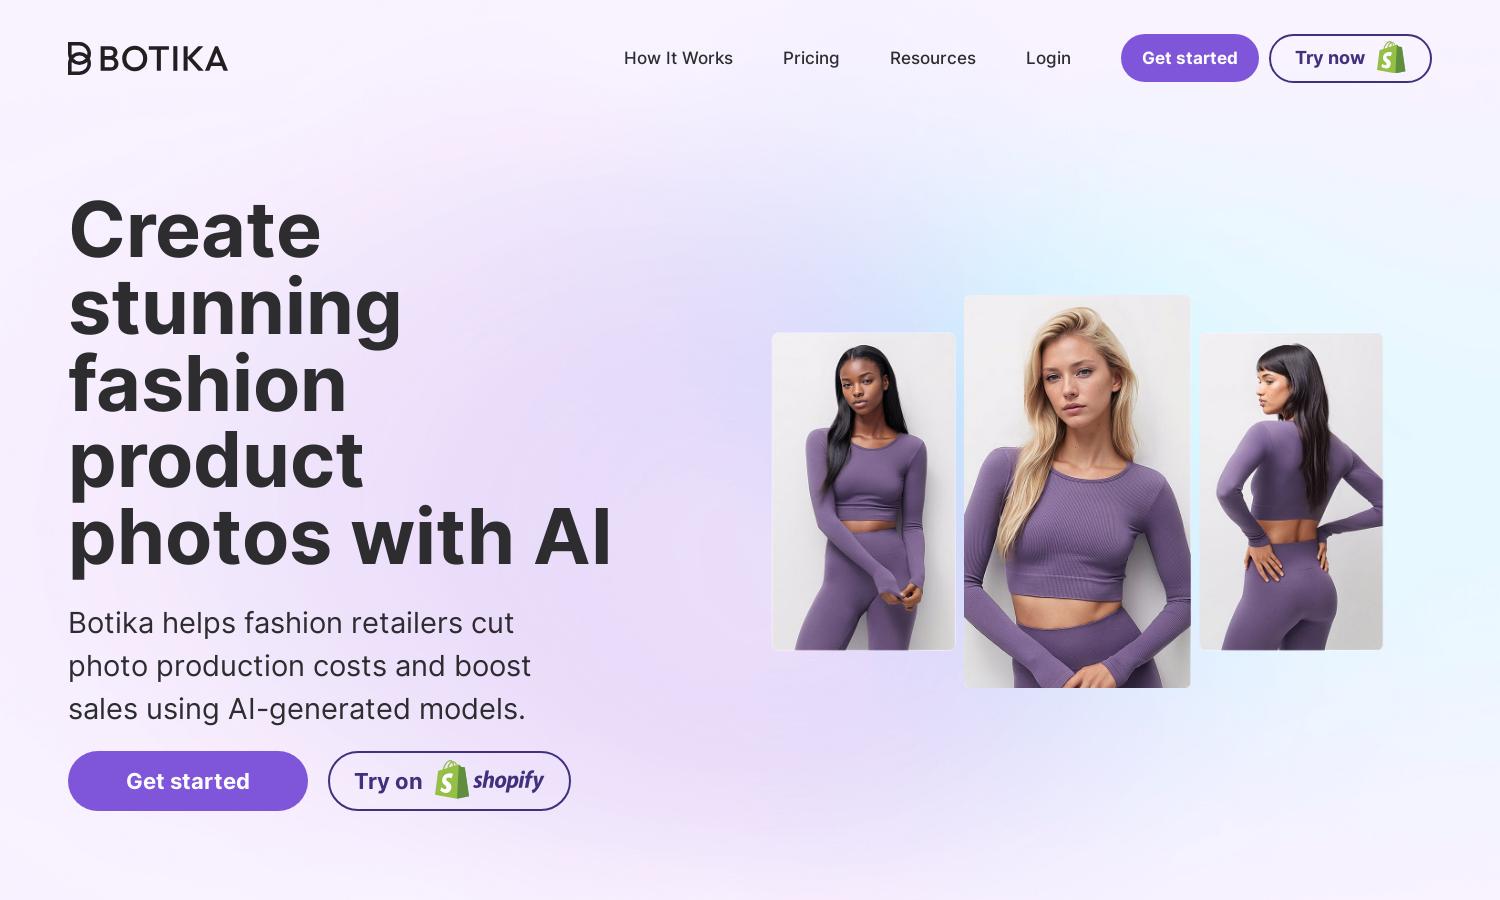Click the header Get started button

tap(1190, 58)
